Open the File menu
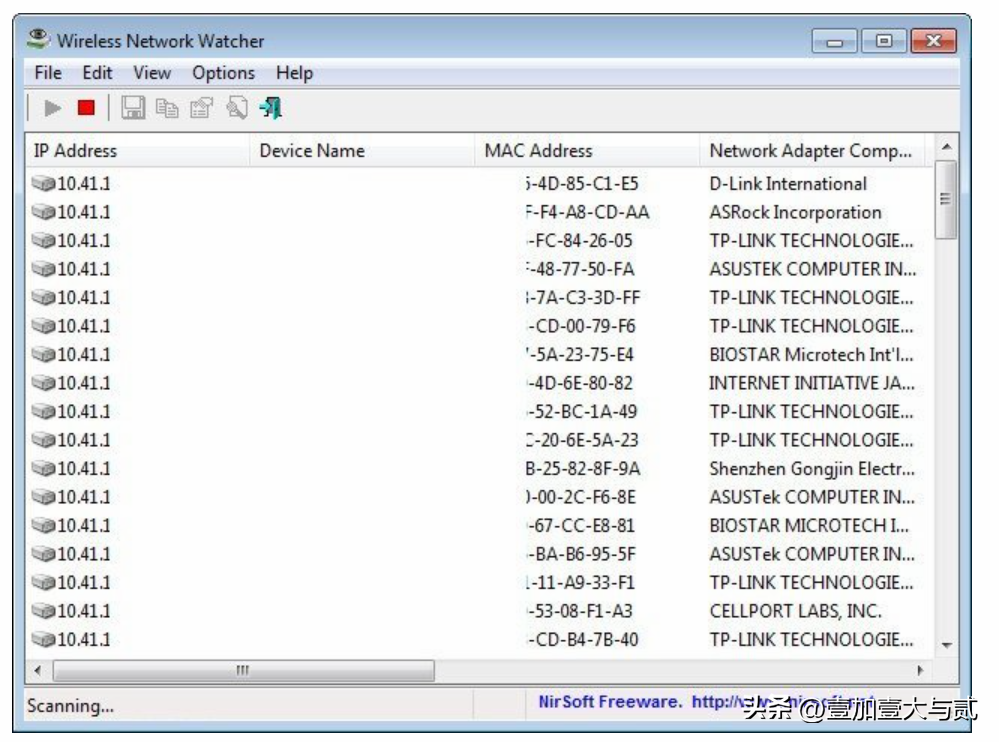The height and width of the screenshot is (742, 999). pos(48,73)
